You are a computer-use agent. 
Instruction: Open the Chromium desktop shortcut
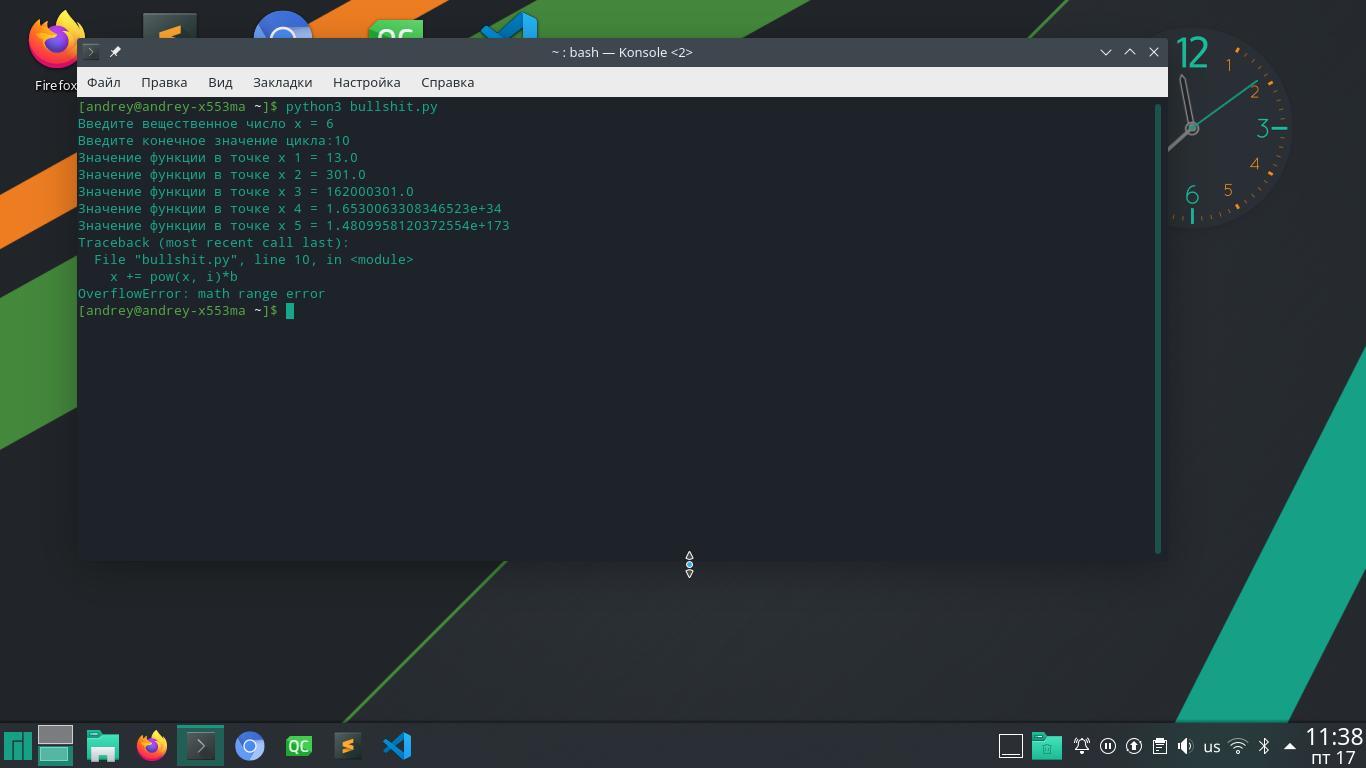point(282,26)
